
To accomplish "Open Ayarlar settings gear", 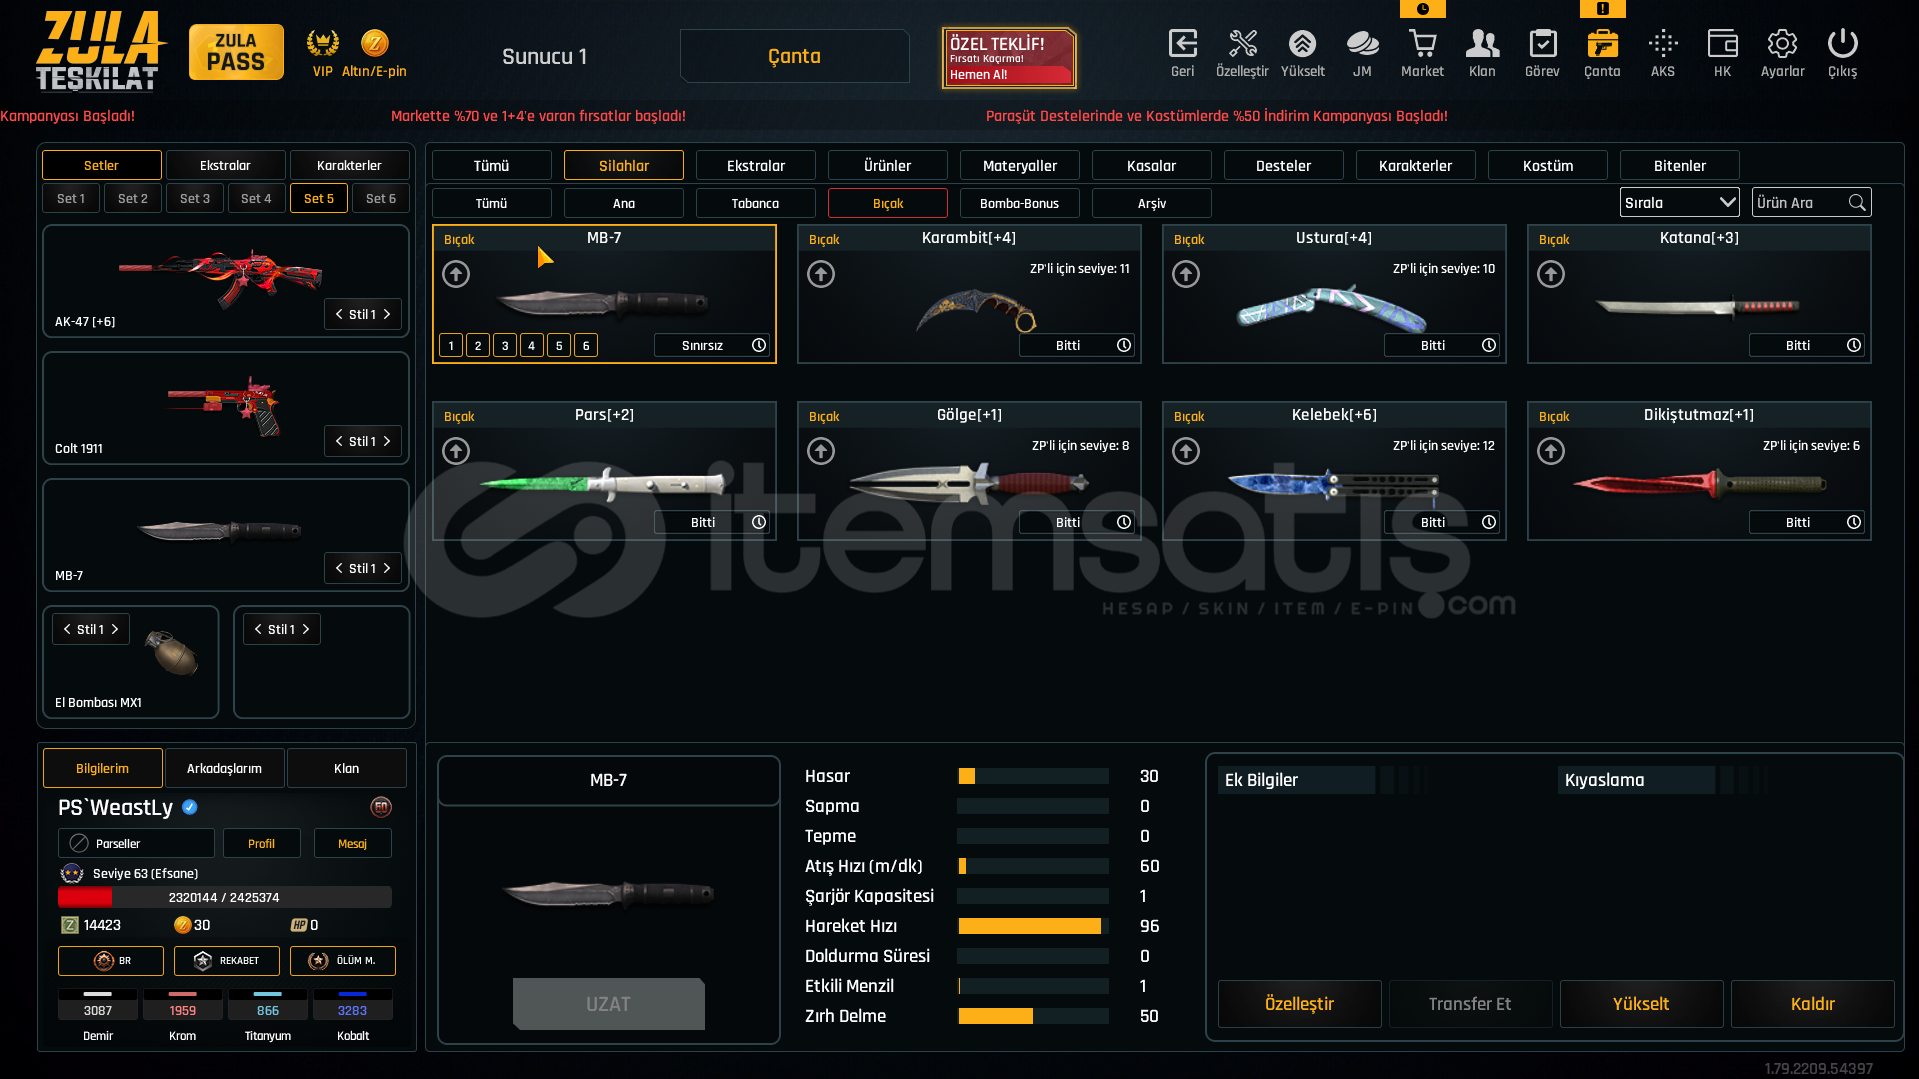I will pyautogui.click(x=1782, y=44).
